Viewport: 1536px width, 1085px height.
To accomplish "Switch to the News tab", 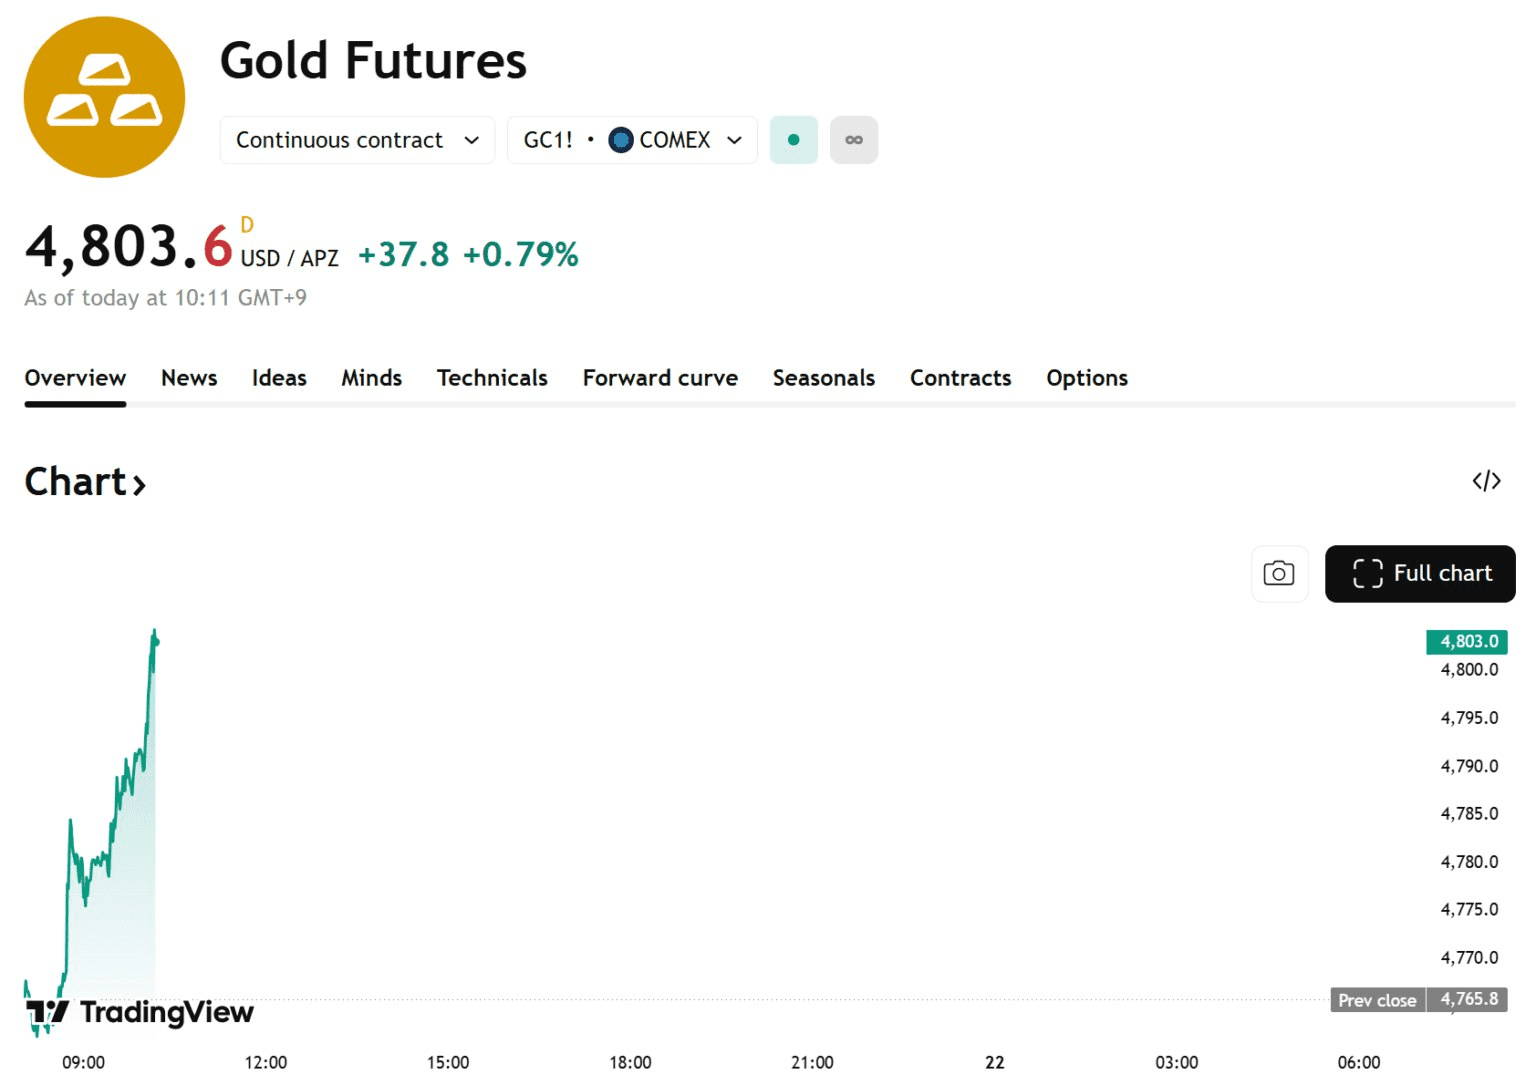I will [x=189, y=378].
